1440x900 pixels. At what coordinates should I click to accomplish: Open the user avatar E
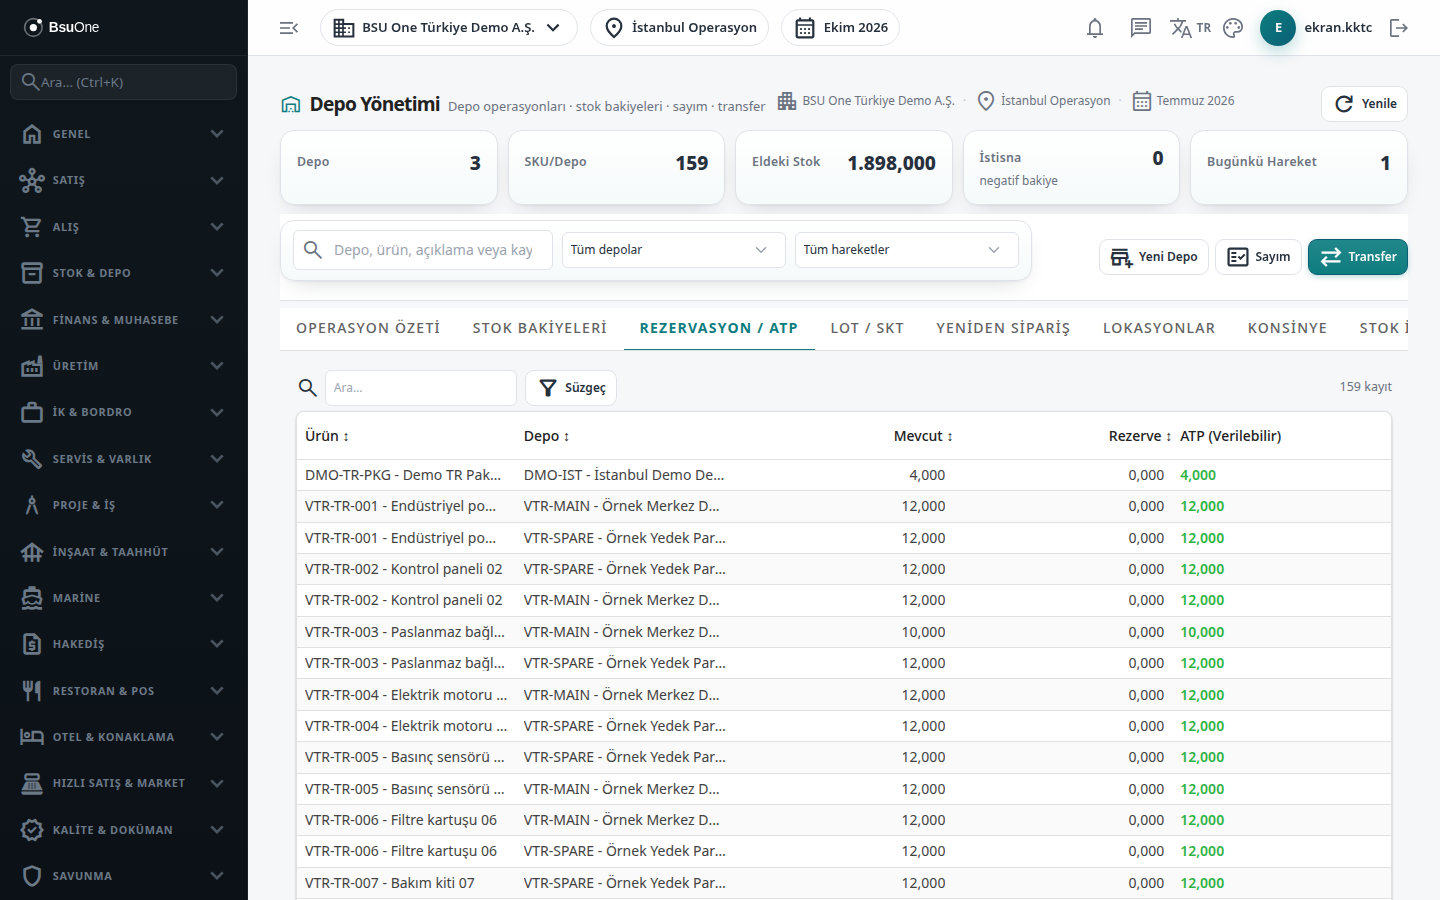point(1278,28)
